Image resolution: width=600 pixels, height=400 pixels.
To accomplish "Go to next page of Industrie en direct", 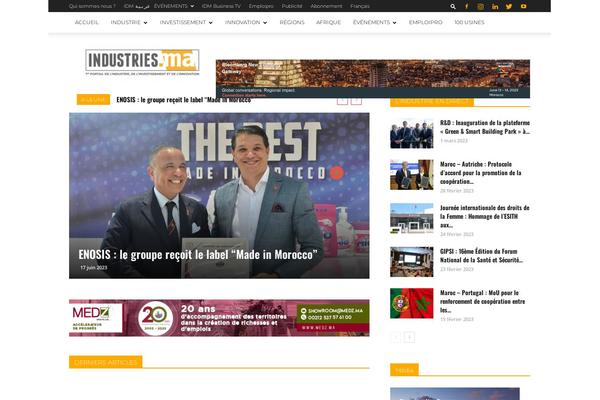I will 409,337.
